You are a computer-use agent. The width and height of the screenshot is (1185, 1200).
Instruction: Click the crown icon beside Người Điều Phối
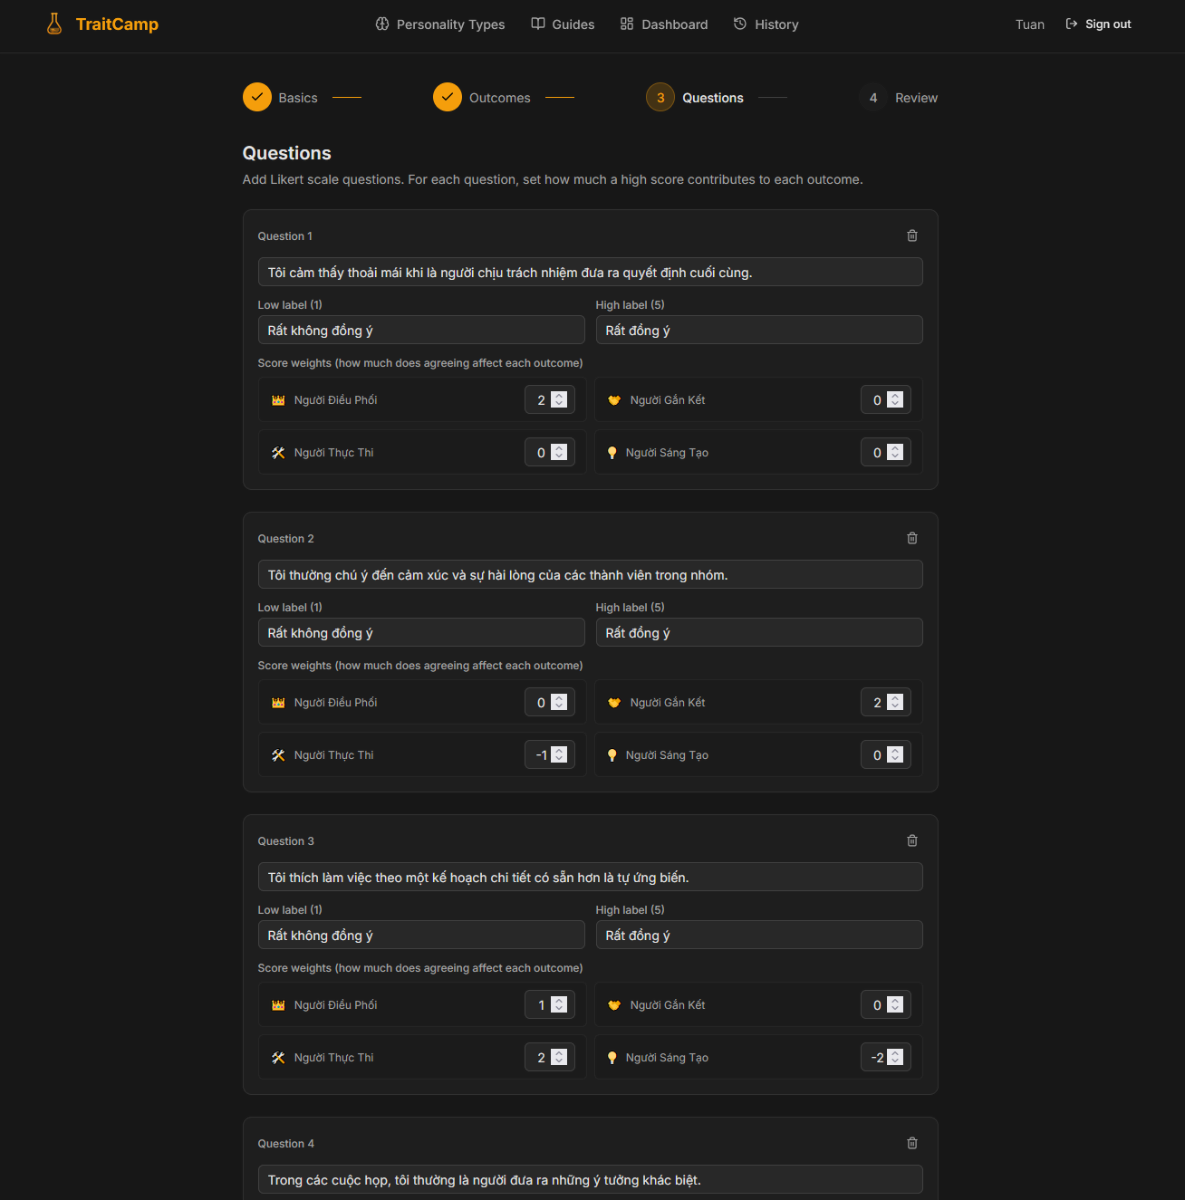click(x=278, y=399)
